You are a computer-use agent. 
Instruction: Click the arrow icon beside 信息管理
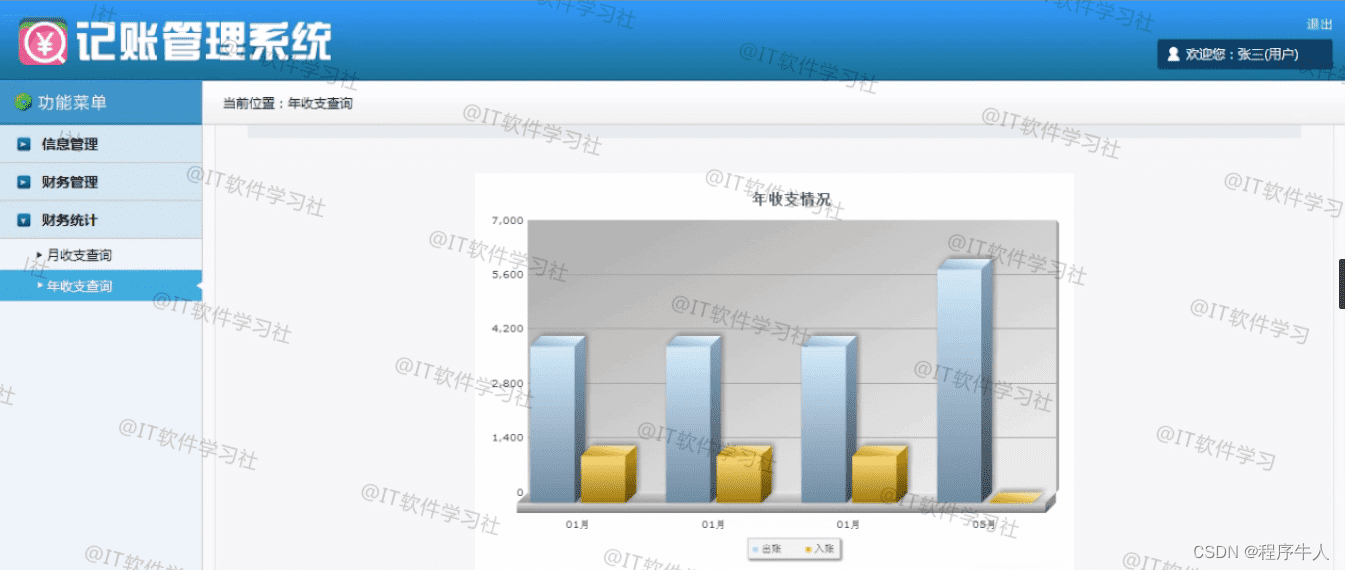(24, 144)
